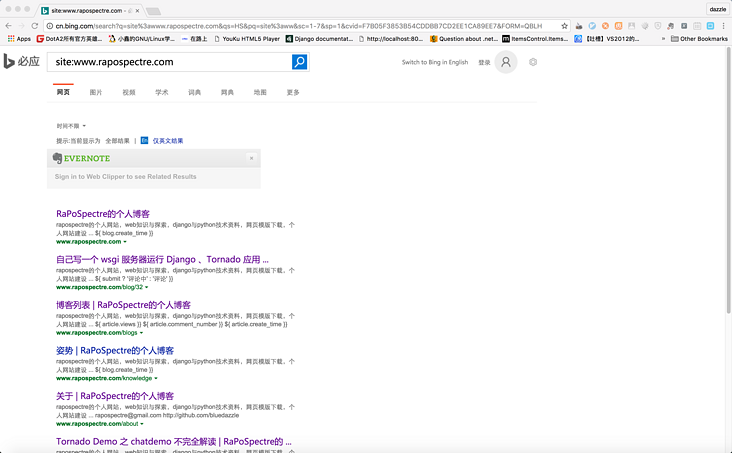Viewport: 732px width, 453px height.
Task: Open the RaPoSpectre的个人博客 search result
Action: tap(103, 214)
